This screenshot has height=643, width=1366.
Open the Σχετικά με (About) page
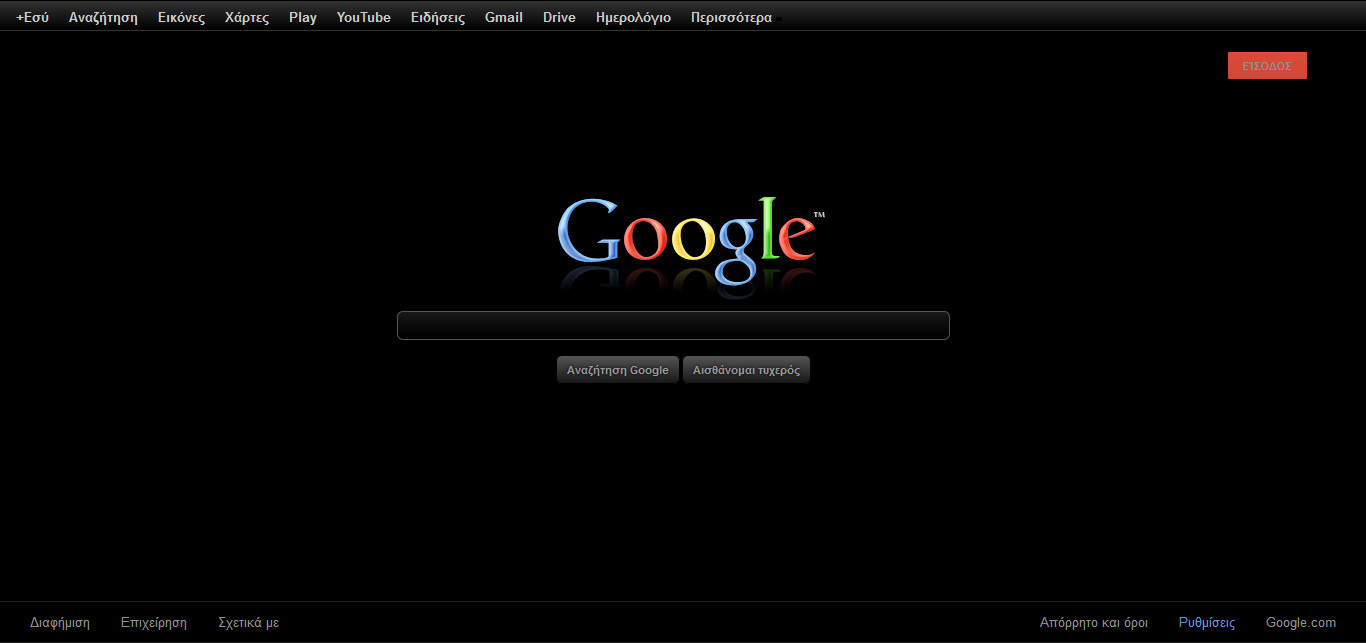(x=247, y=621)
